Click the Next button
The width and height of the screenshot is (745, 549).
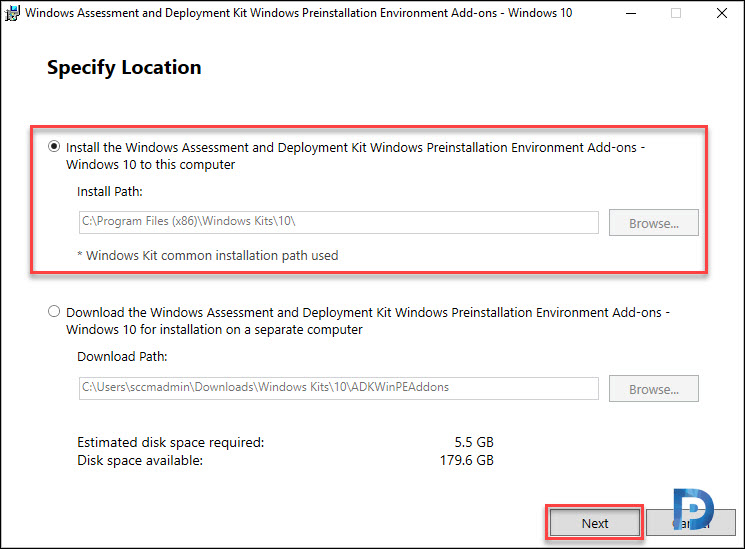tap(594, 523)
